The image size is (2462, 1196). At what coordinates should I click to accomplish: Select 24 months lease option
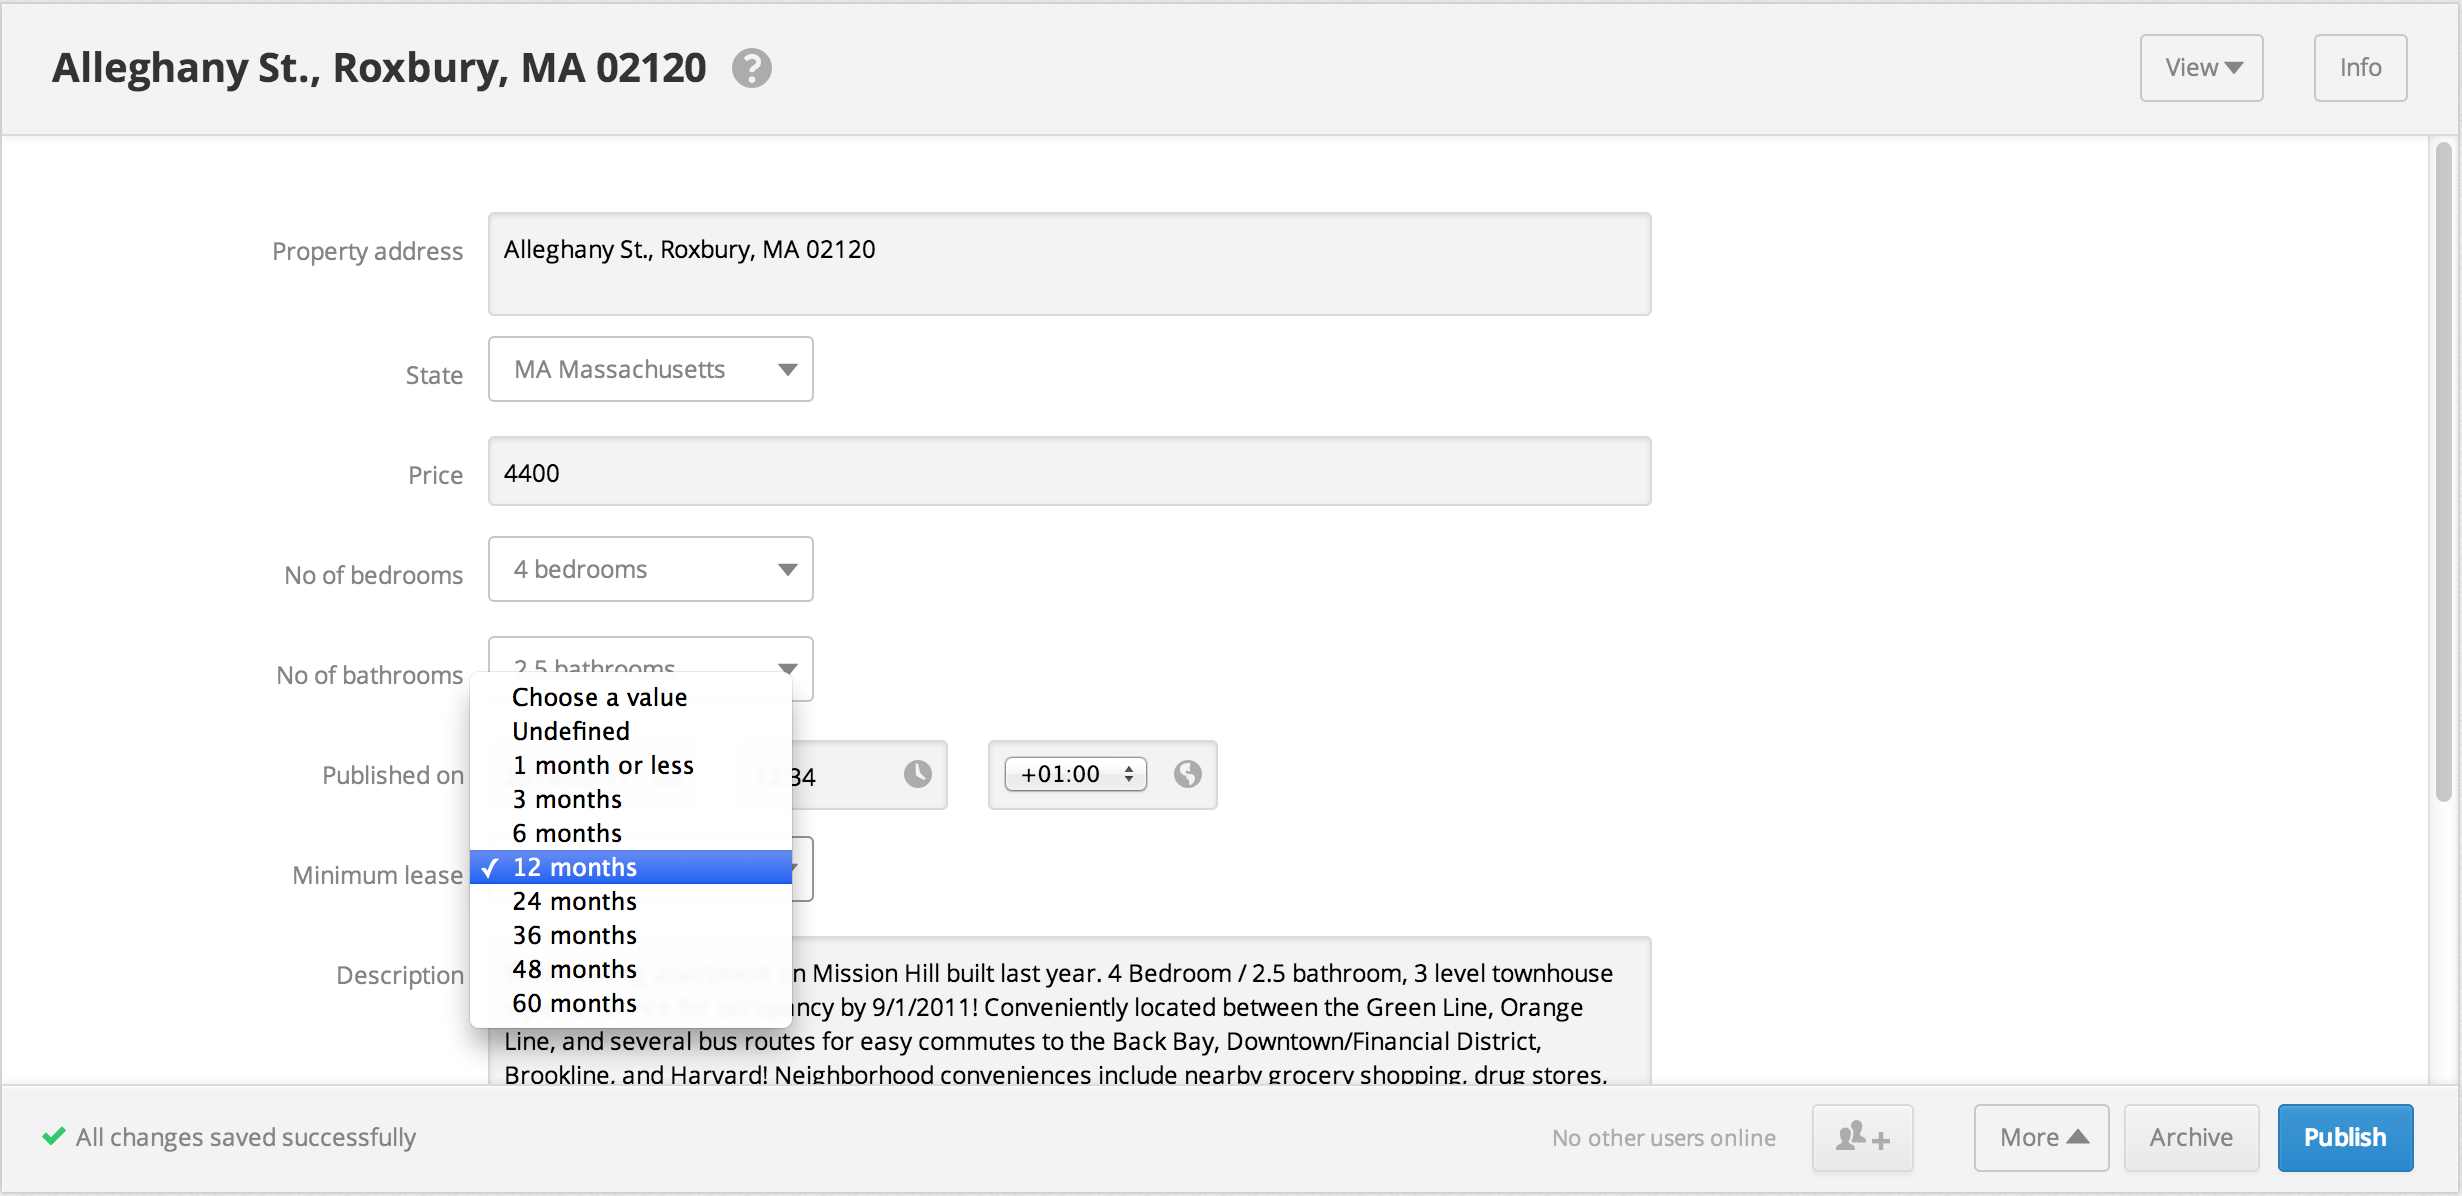coord(575,901)
